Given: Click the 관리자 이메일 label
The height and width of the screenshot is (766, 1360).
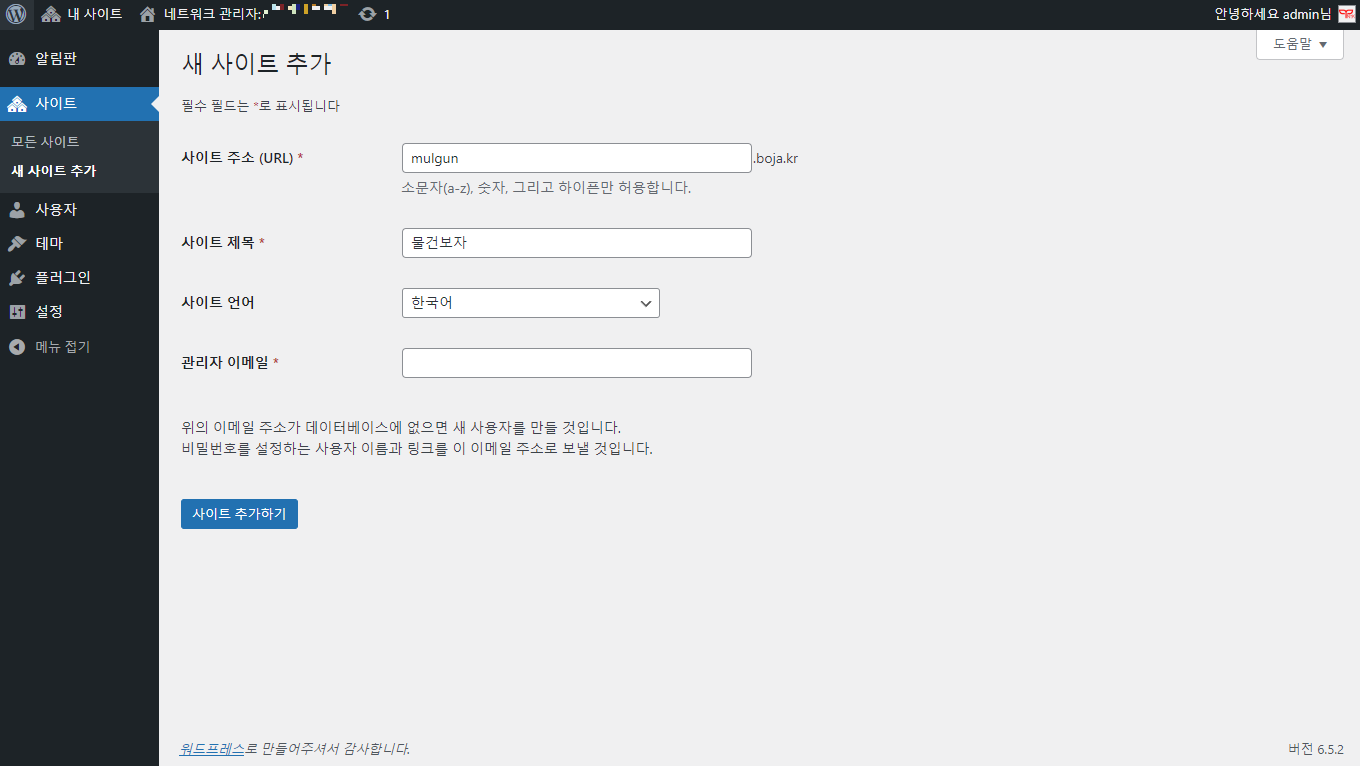Looking at the screenshot, I should coord(230,362).
